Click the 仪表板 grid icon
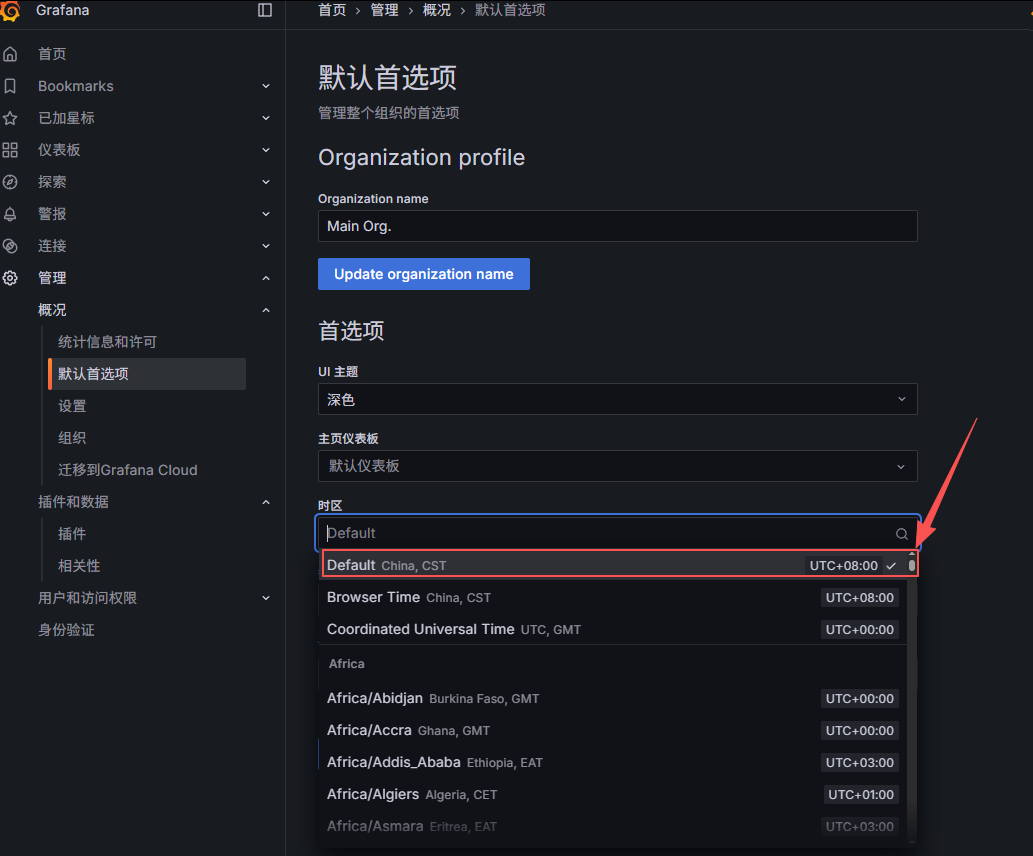Viewport: 1033px width, 856px height. [x=12, y=149]
